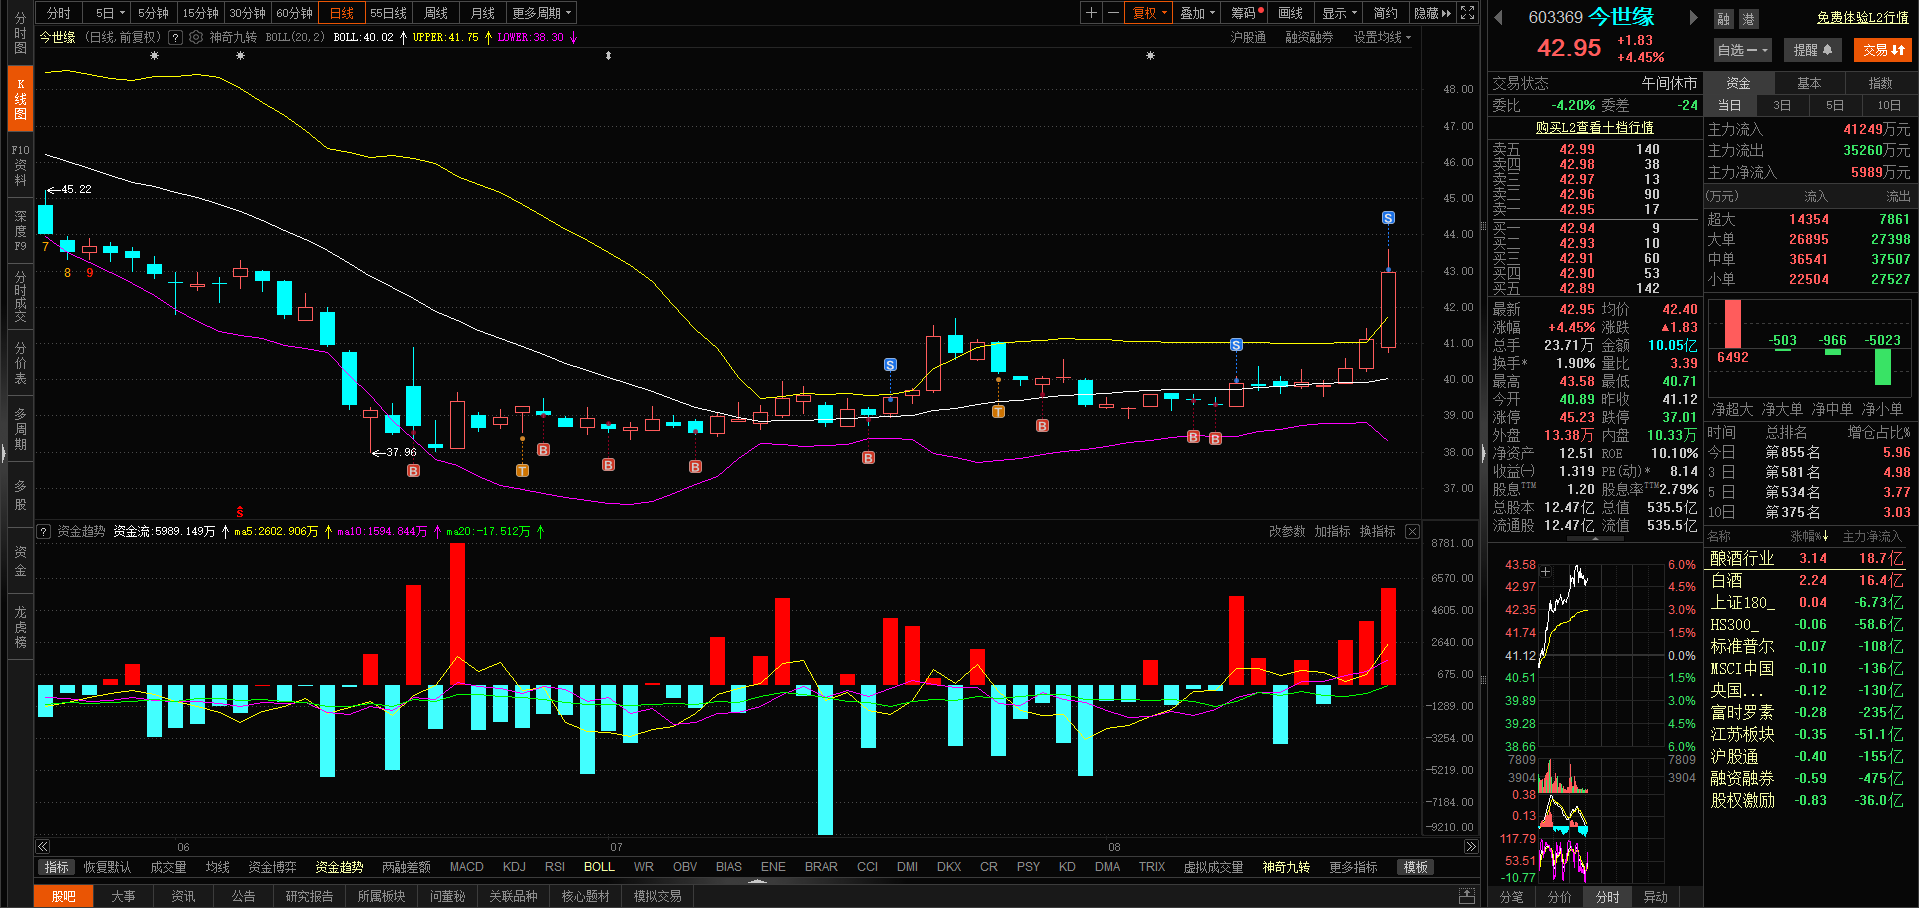Open 龙虎榜 in left sidebar
The image size is (1919, 908).
click(x=20, y=627)
